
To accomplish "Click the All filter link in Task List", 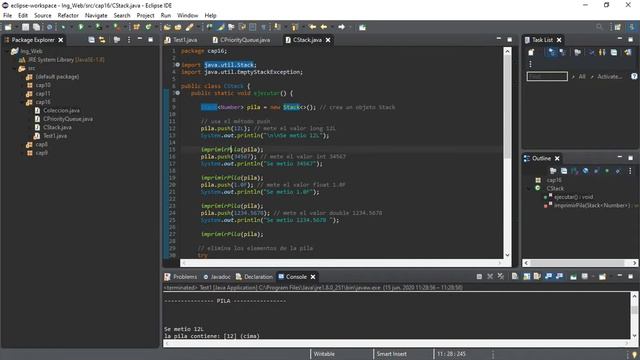I will (582, 76).
